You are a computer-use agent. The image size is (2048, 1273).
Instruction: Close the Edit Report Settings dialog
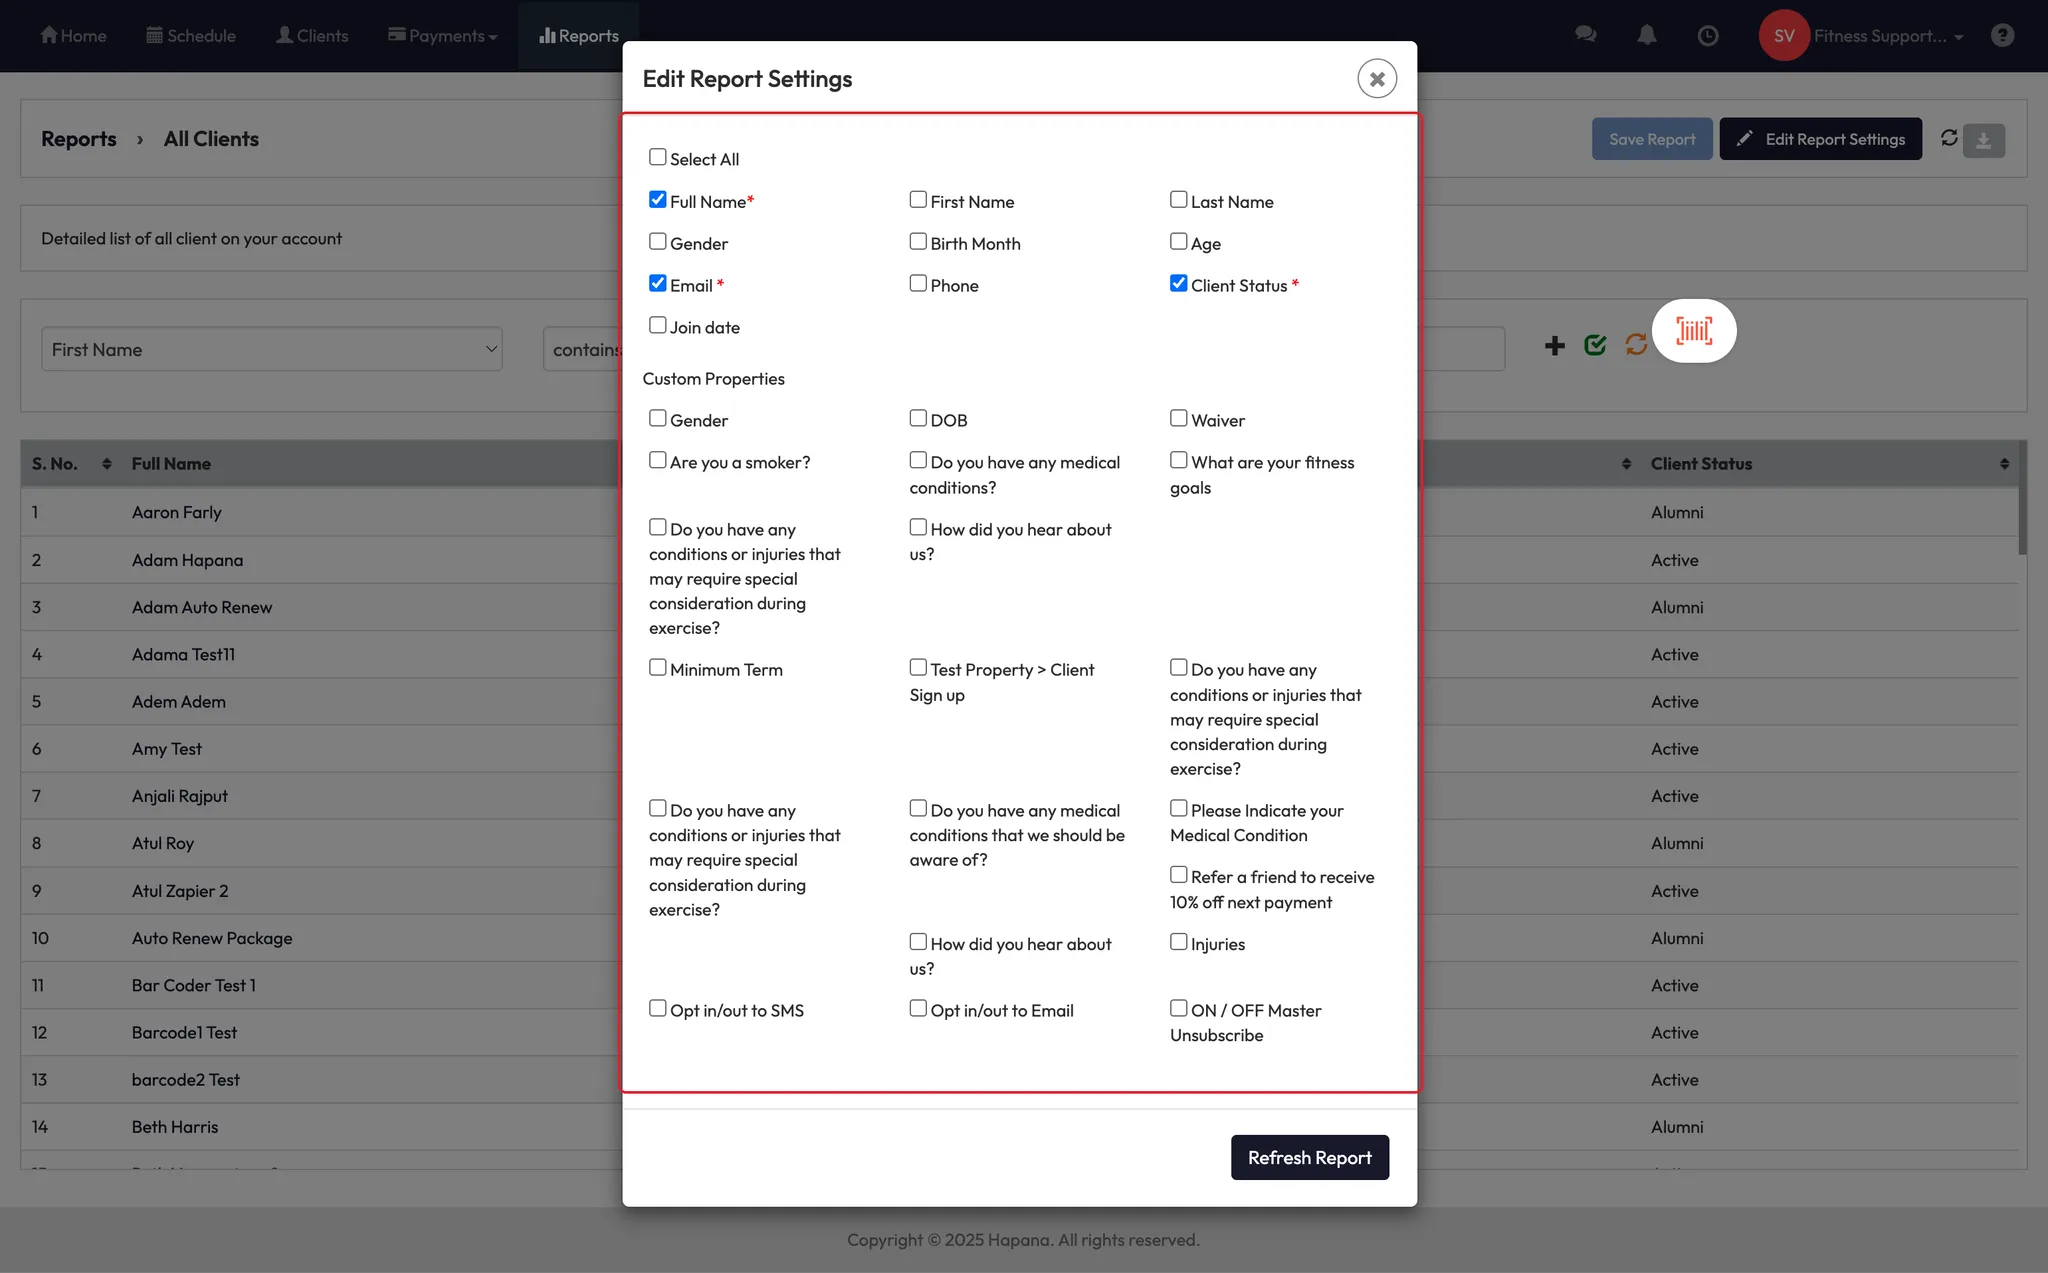coord(1376,79)
